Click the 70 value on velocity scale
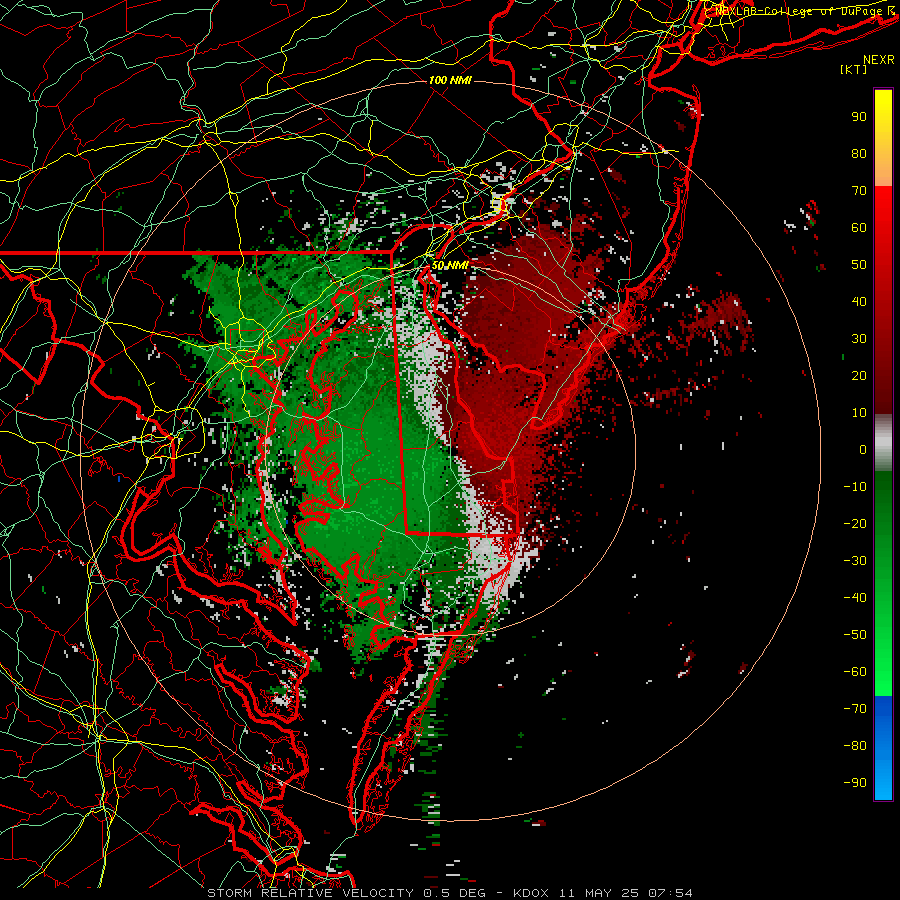Image resolution: width=900 pixels, height=900 pixels. 859,191
